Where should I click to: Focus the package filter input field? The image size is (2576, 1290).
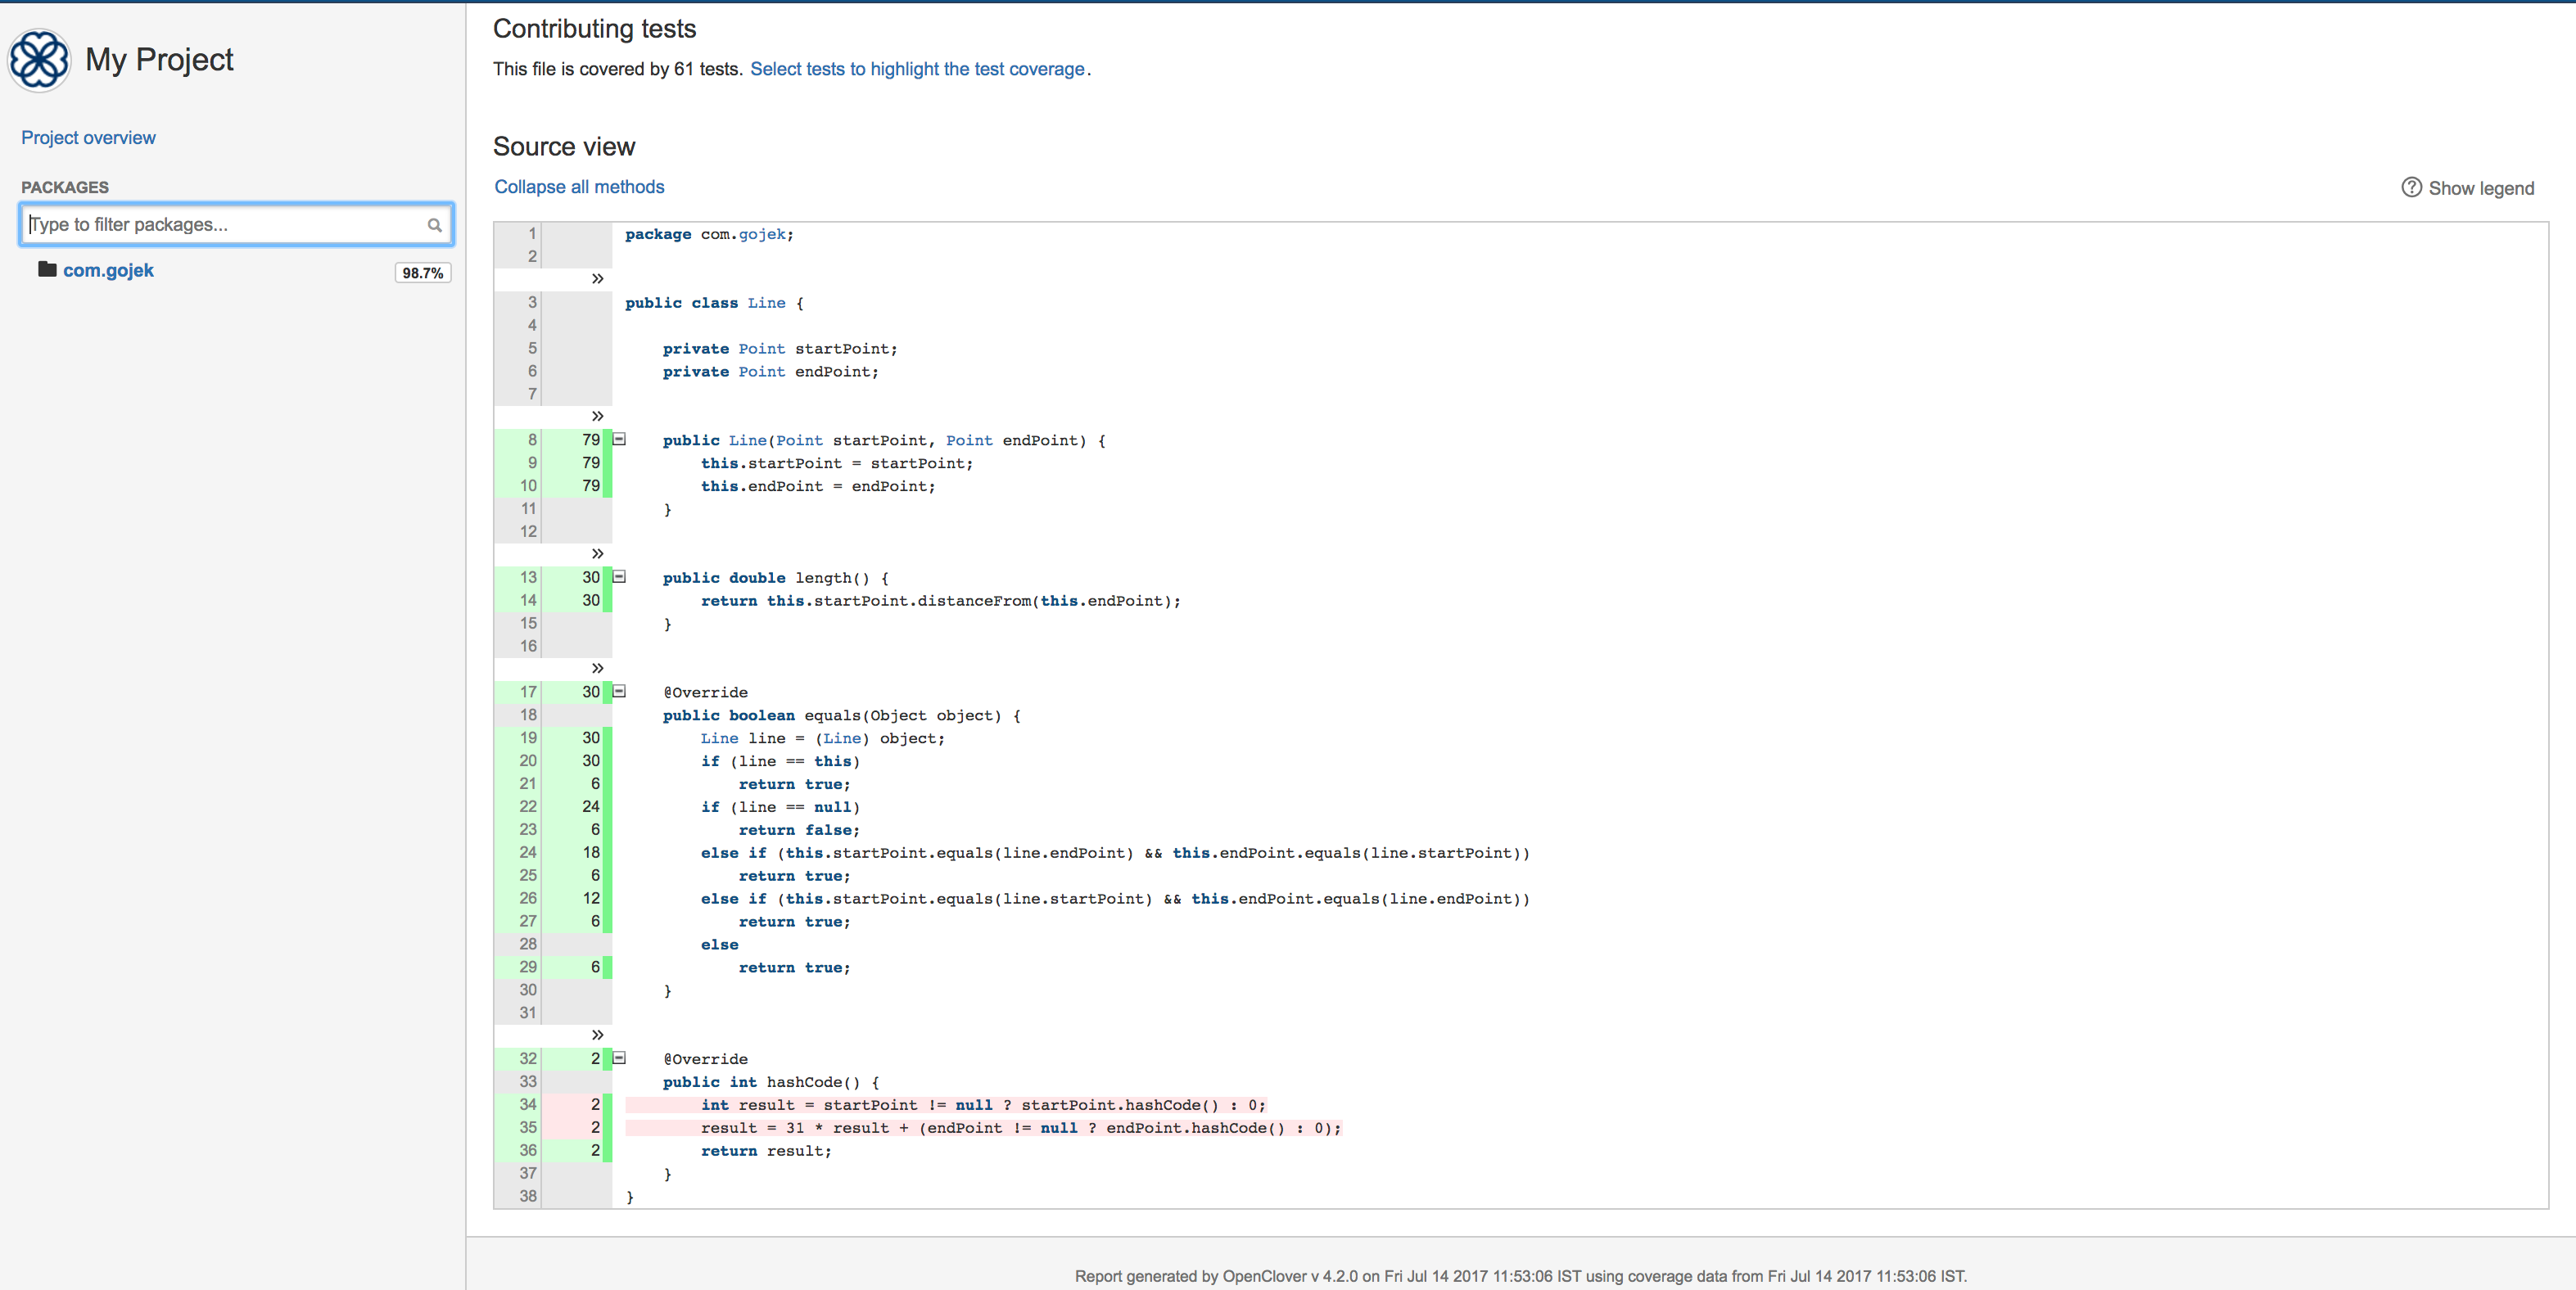tap(236, 224)
